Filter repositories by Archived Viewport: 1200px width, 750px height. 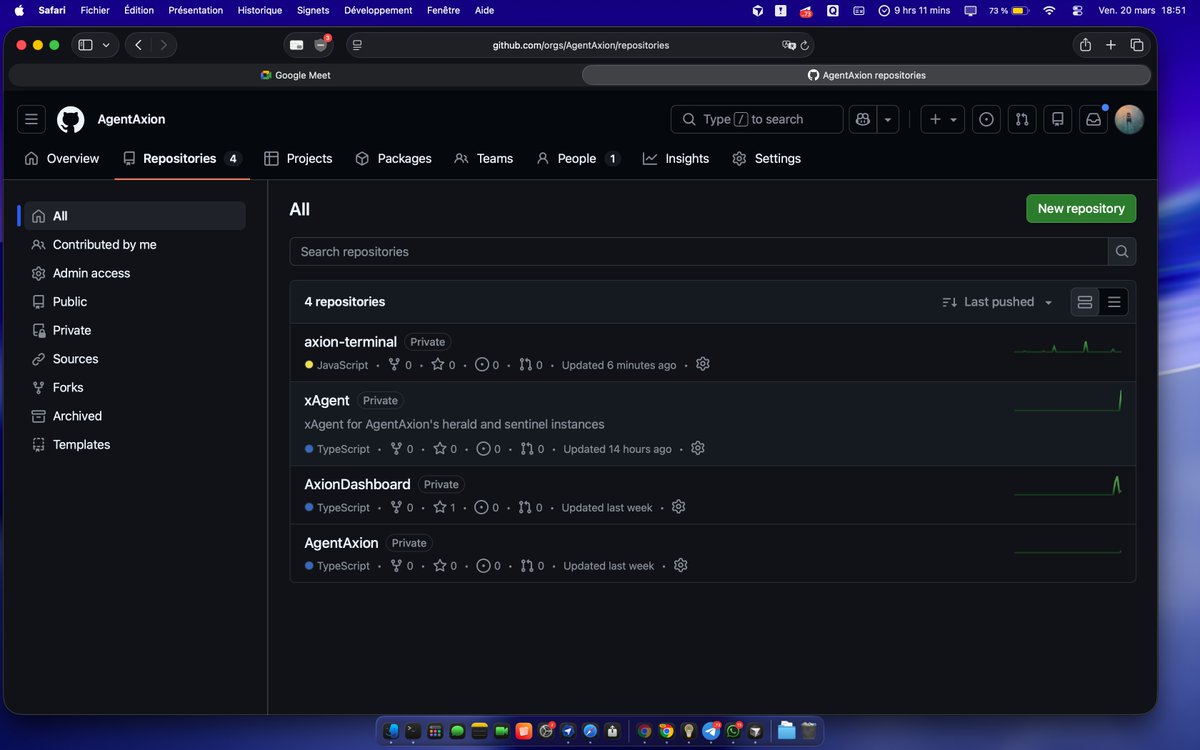[135, 416]
